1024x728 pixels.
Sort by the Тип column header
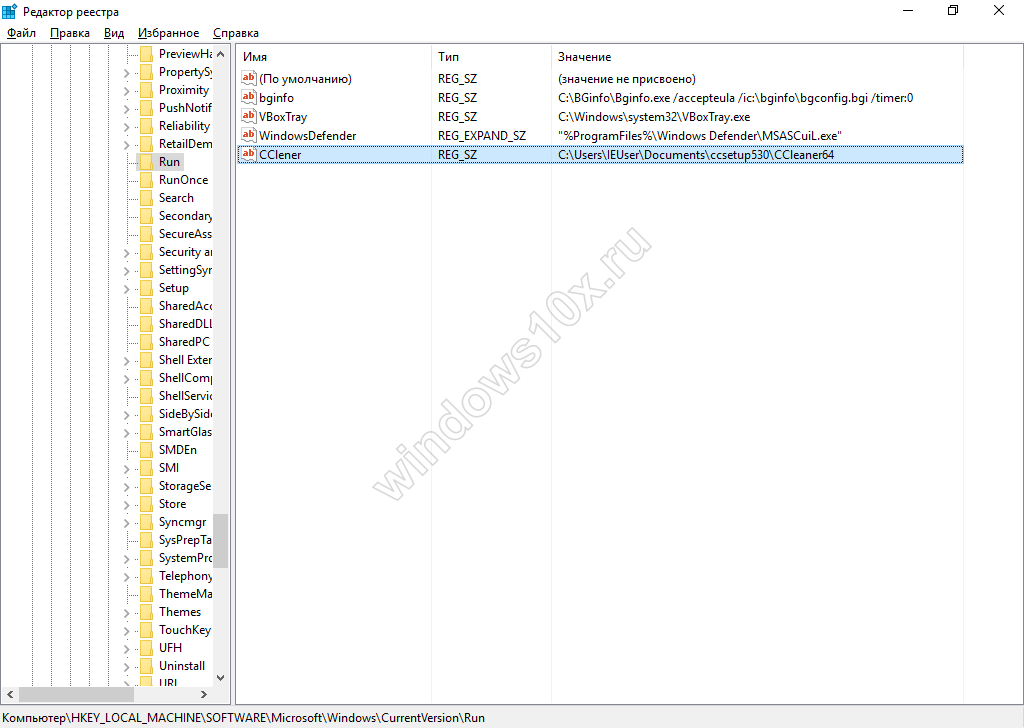click(491, 57)
